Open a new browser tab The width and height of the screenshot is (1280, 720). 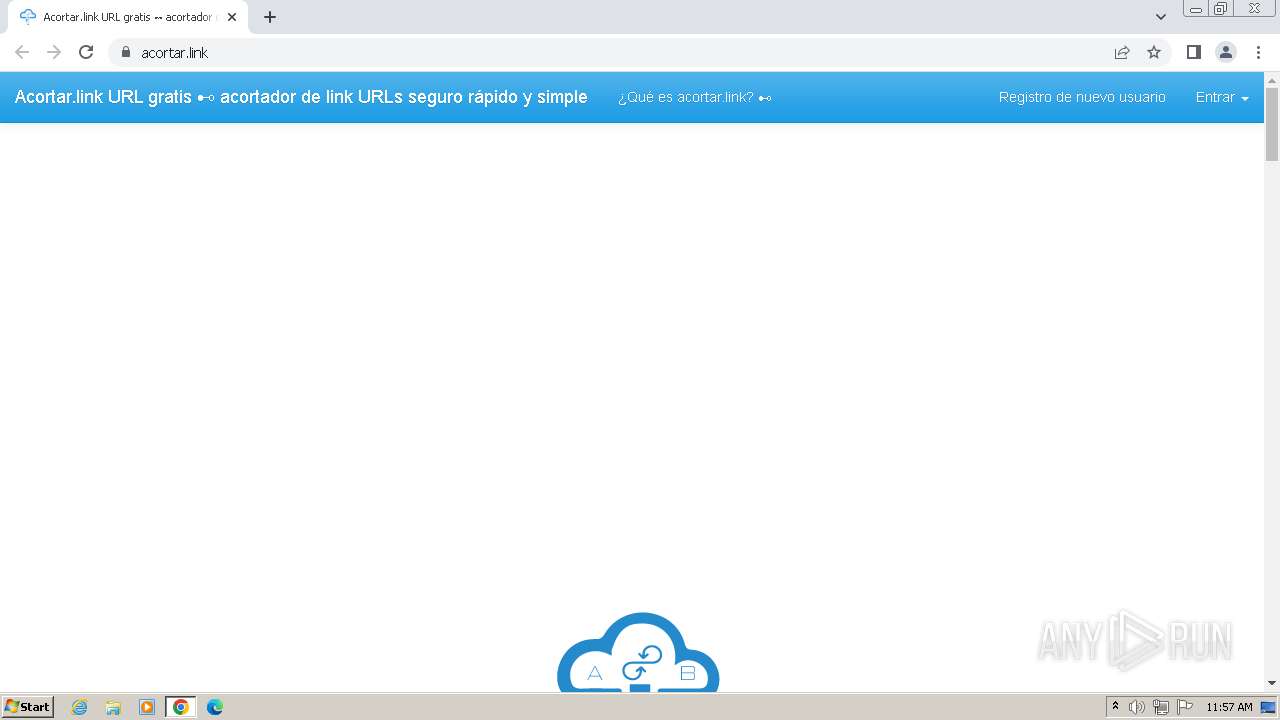click(270, 17)
